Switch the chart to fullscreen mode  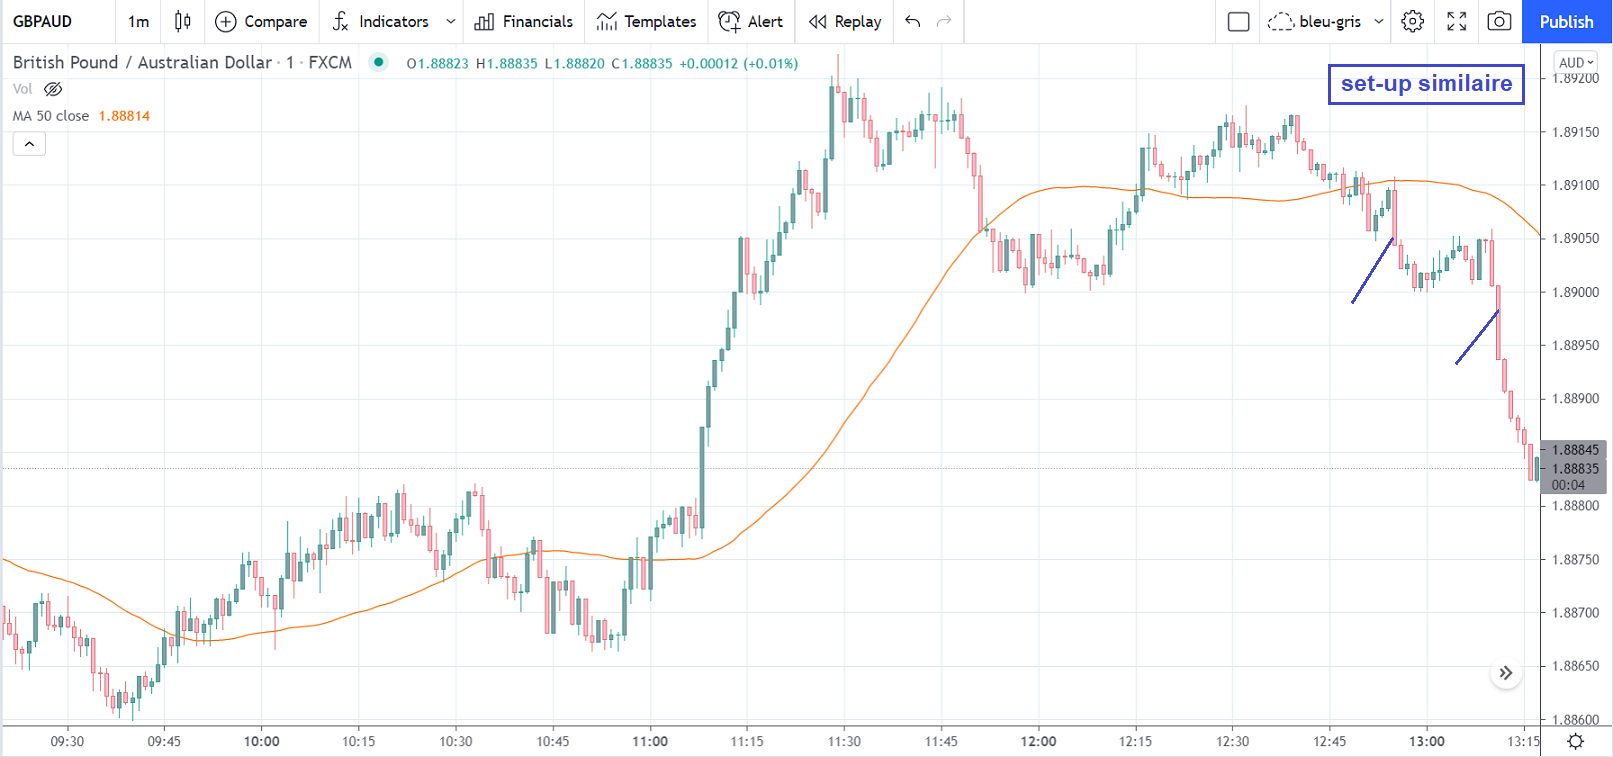pyautogui.click(x=1457, y=21)
